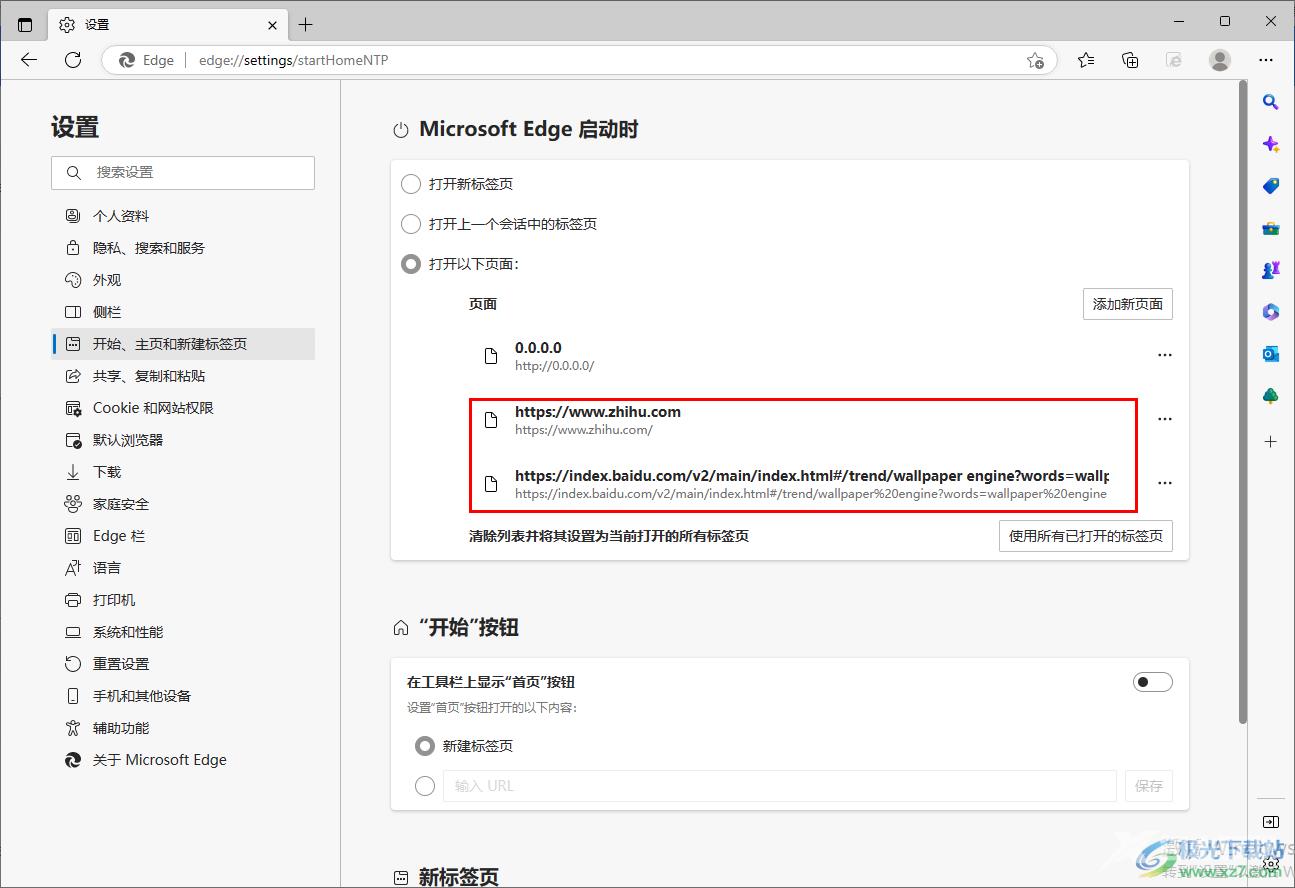Open Edge 栏 settings section
Viewport: 1295px width, 888px height.
(x=183, y=536)
